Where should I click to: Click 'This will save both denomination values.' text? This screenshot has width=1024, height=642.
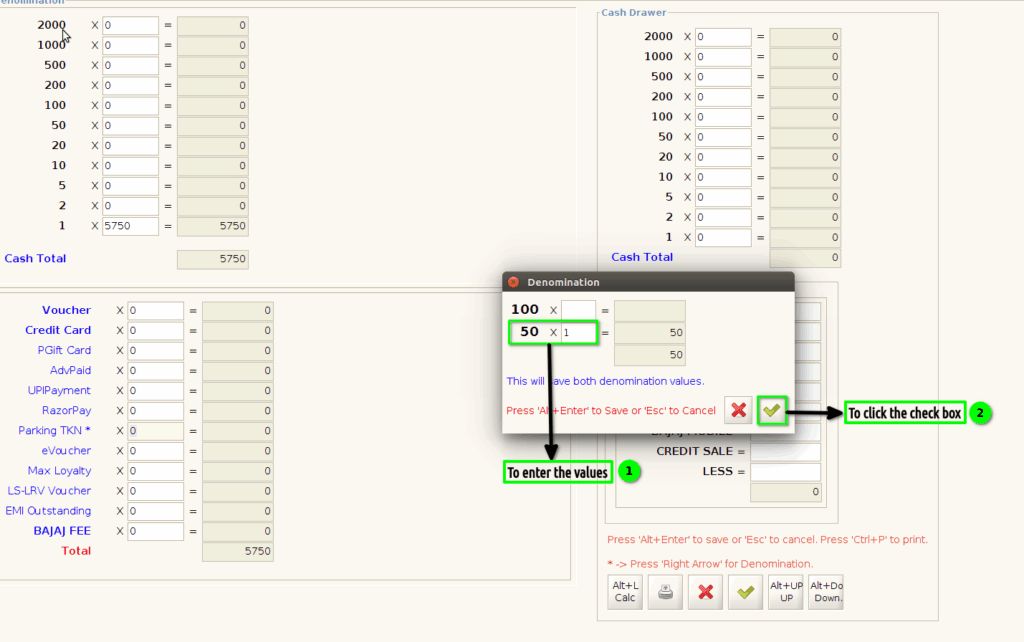click(x=605, y=381)
